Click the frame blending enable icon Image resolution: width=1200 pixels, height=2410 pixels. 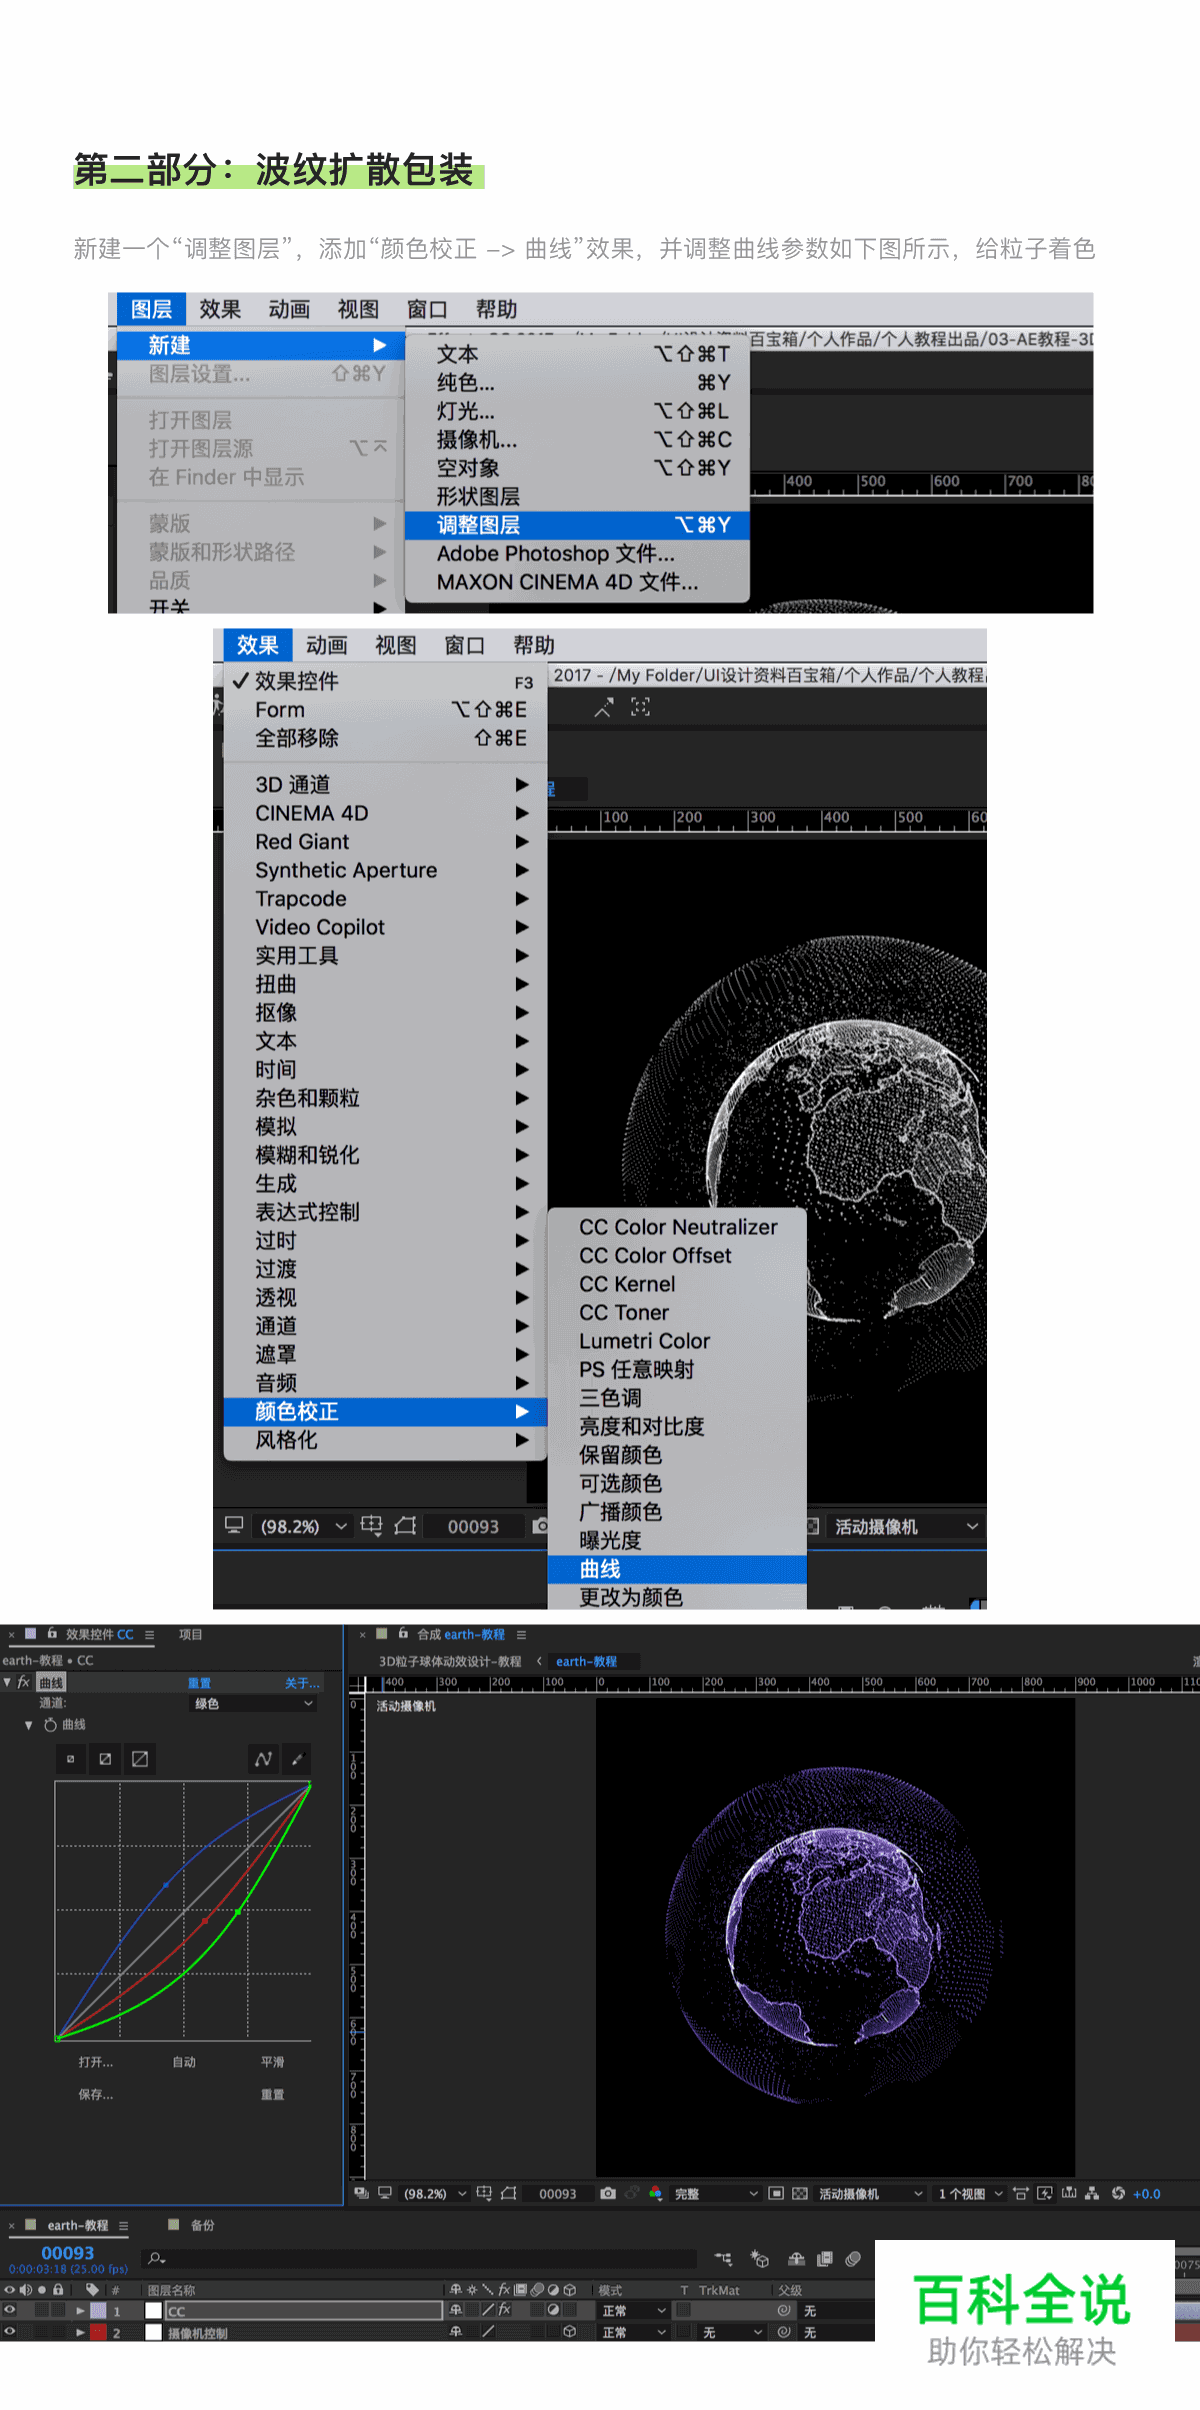[x=824, y=2258]
